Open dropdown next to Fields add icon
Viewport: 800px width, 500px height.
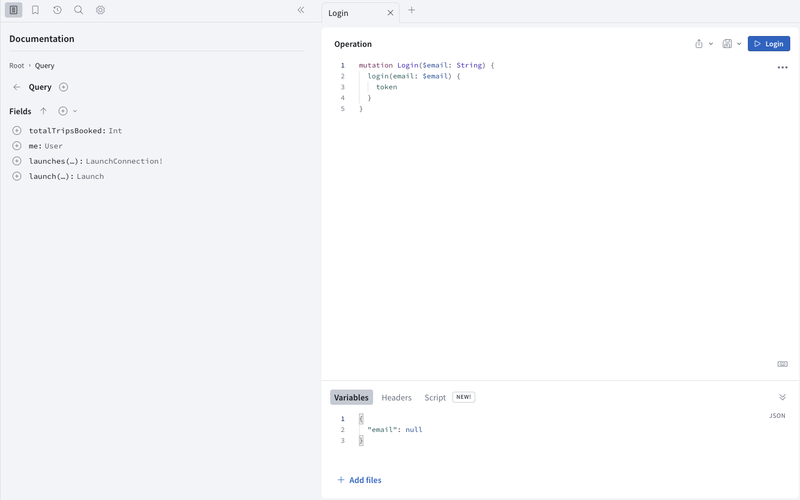click(75, 111)
